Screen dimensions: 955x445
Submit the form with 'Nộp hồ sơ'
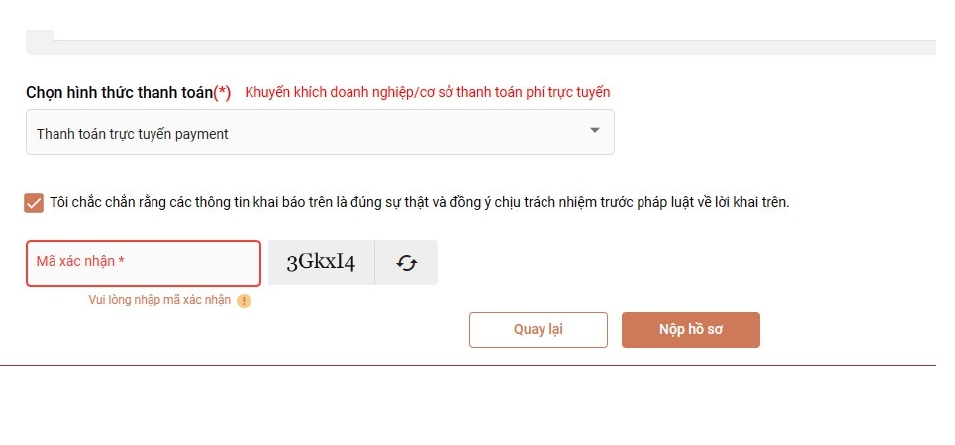click(x=691, y=330)
